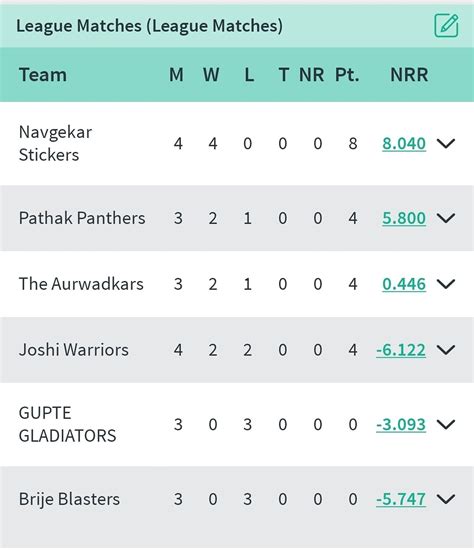Click the NRR column header

click(409, 74)
